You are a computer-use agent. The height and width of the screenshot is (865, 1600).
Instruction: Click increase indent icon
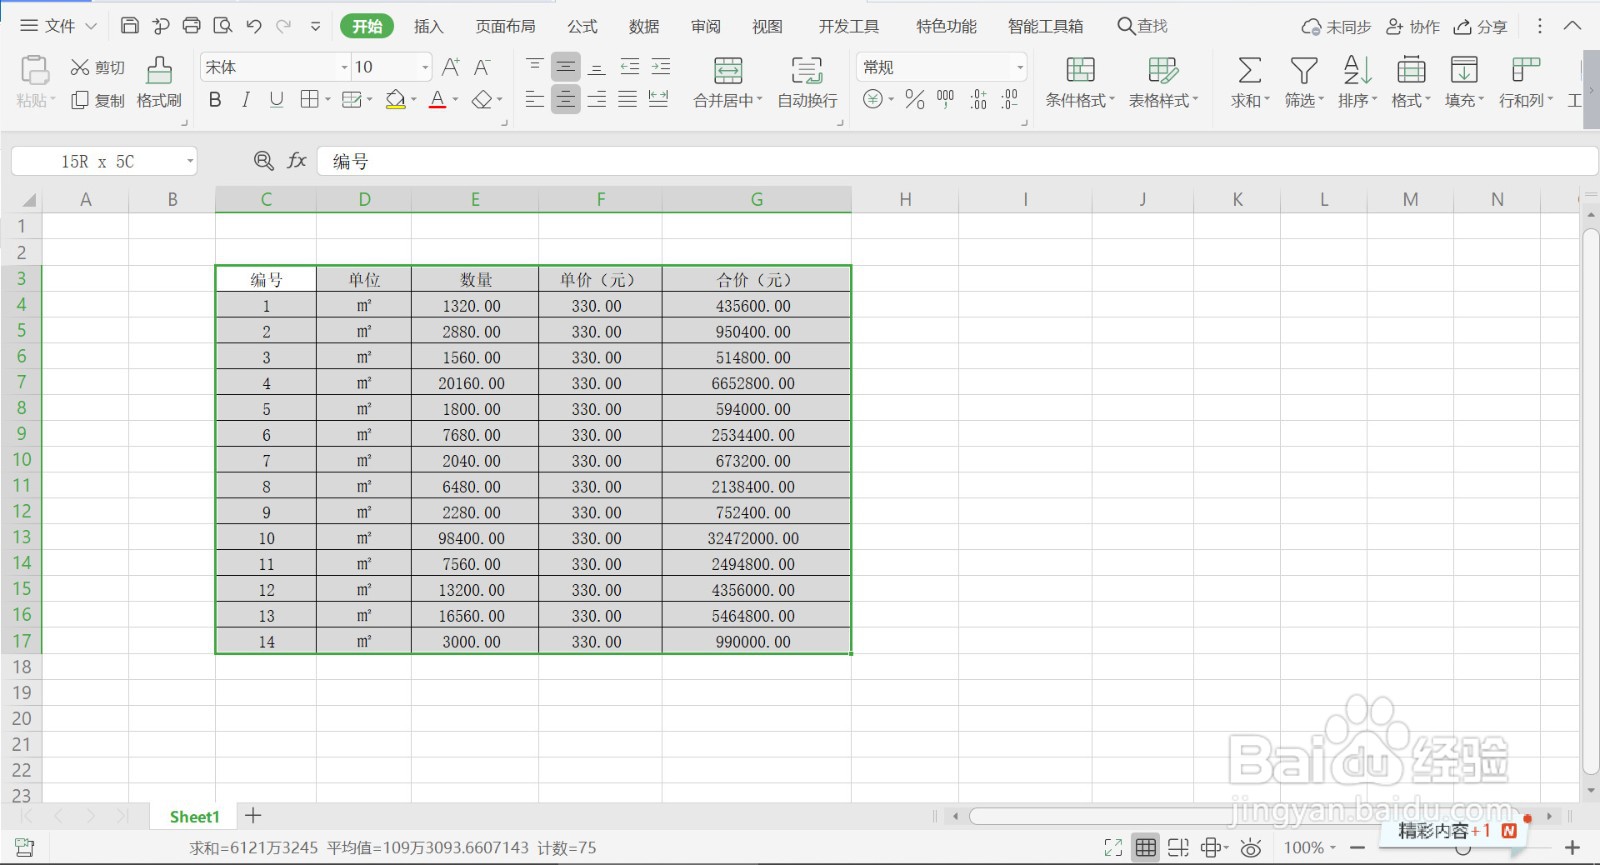point(661,67)
